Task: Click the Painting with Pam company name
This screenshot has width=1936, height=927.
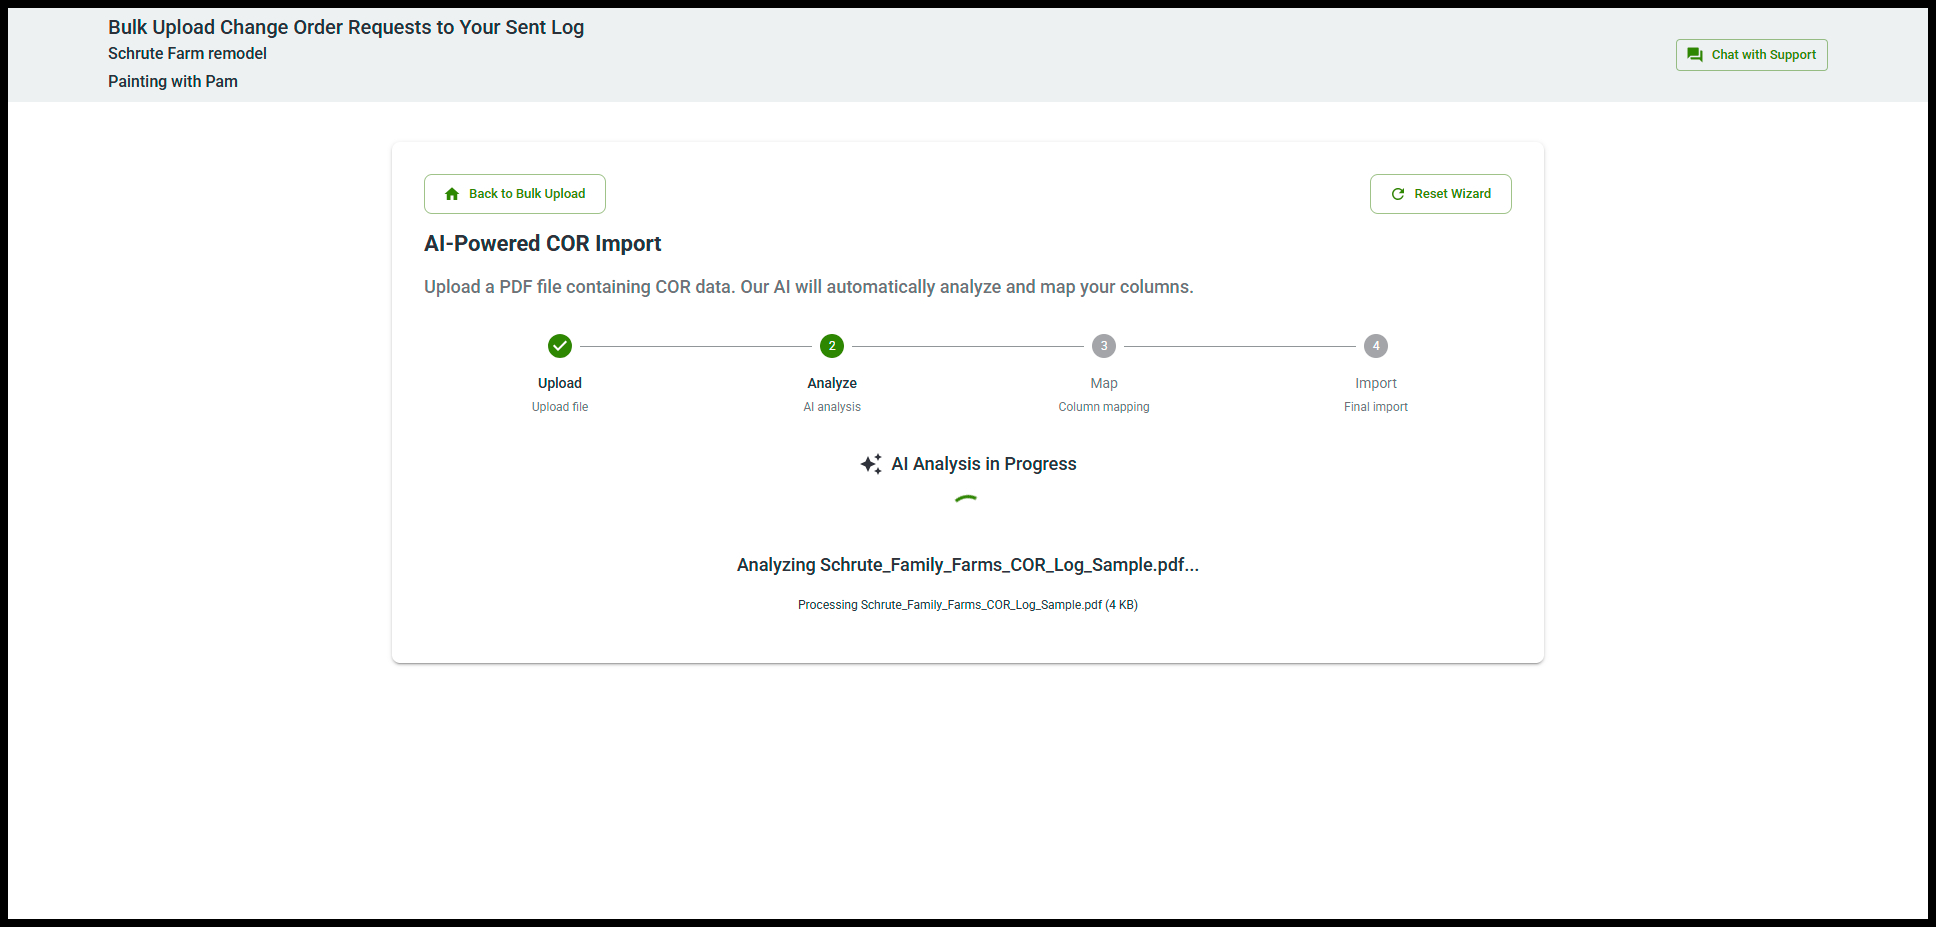Action: pos(173,82)
